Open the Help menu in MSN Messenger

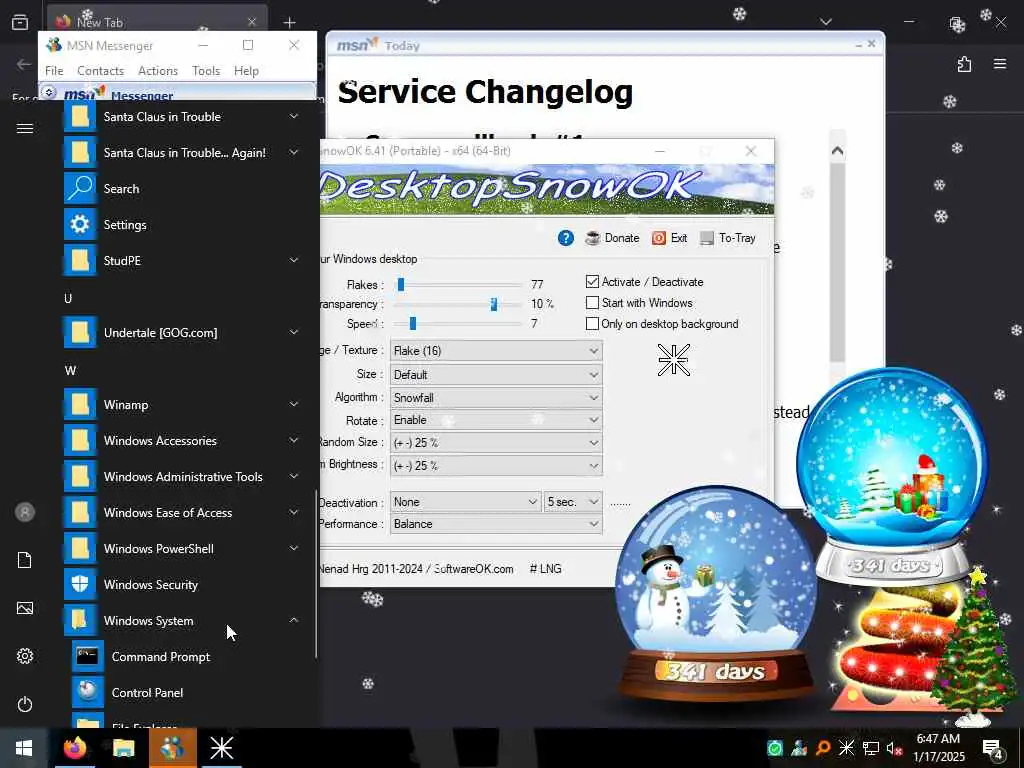pos(246,71)
